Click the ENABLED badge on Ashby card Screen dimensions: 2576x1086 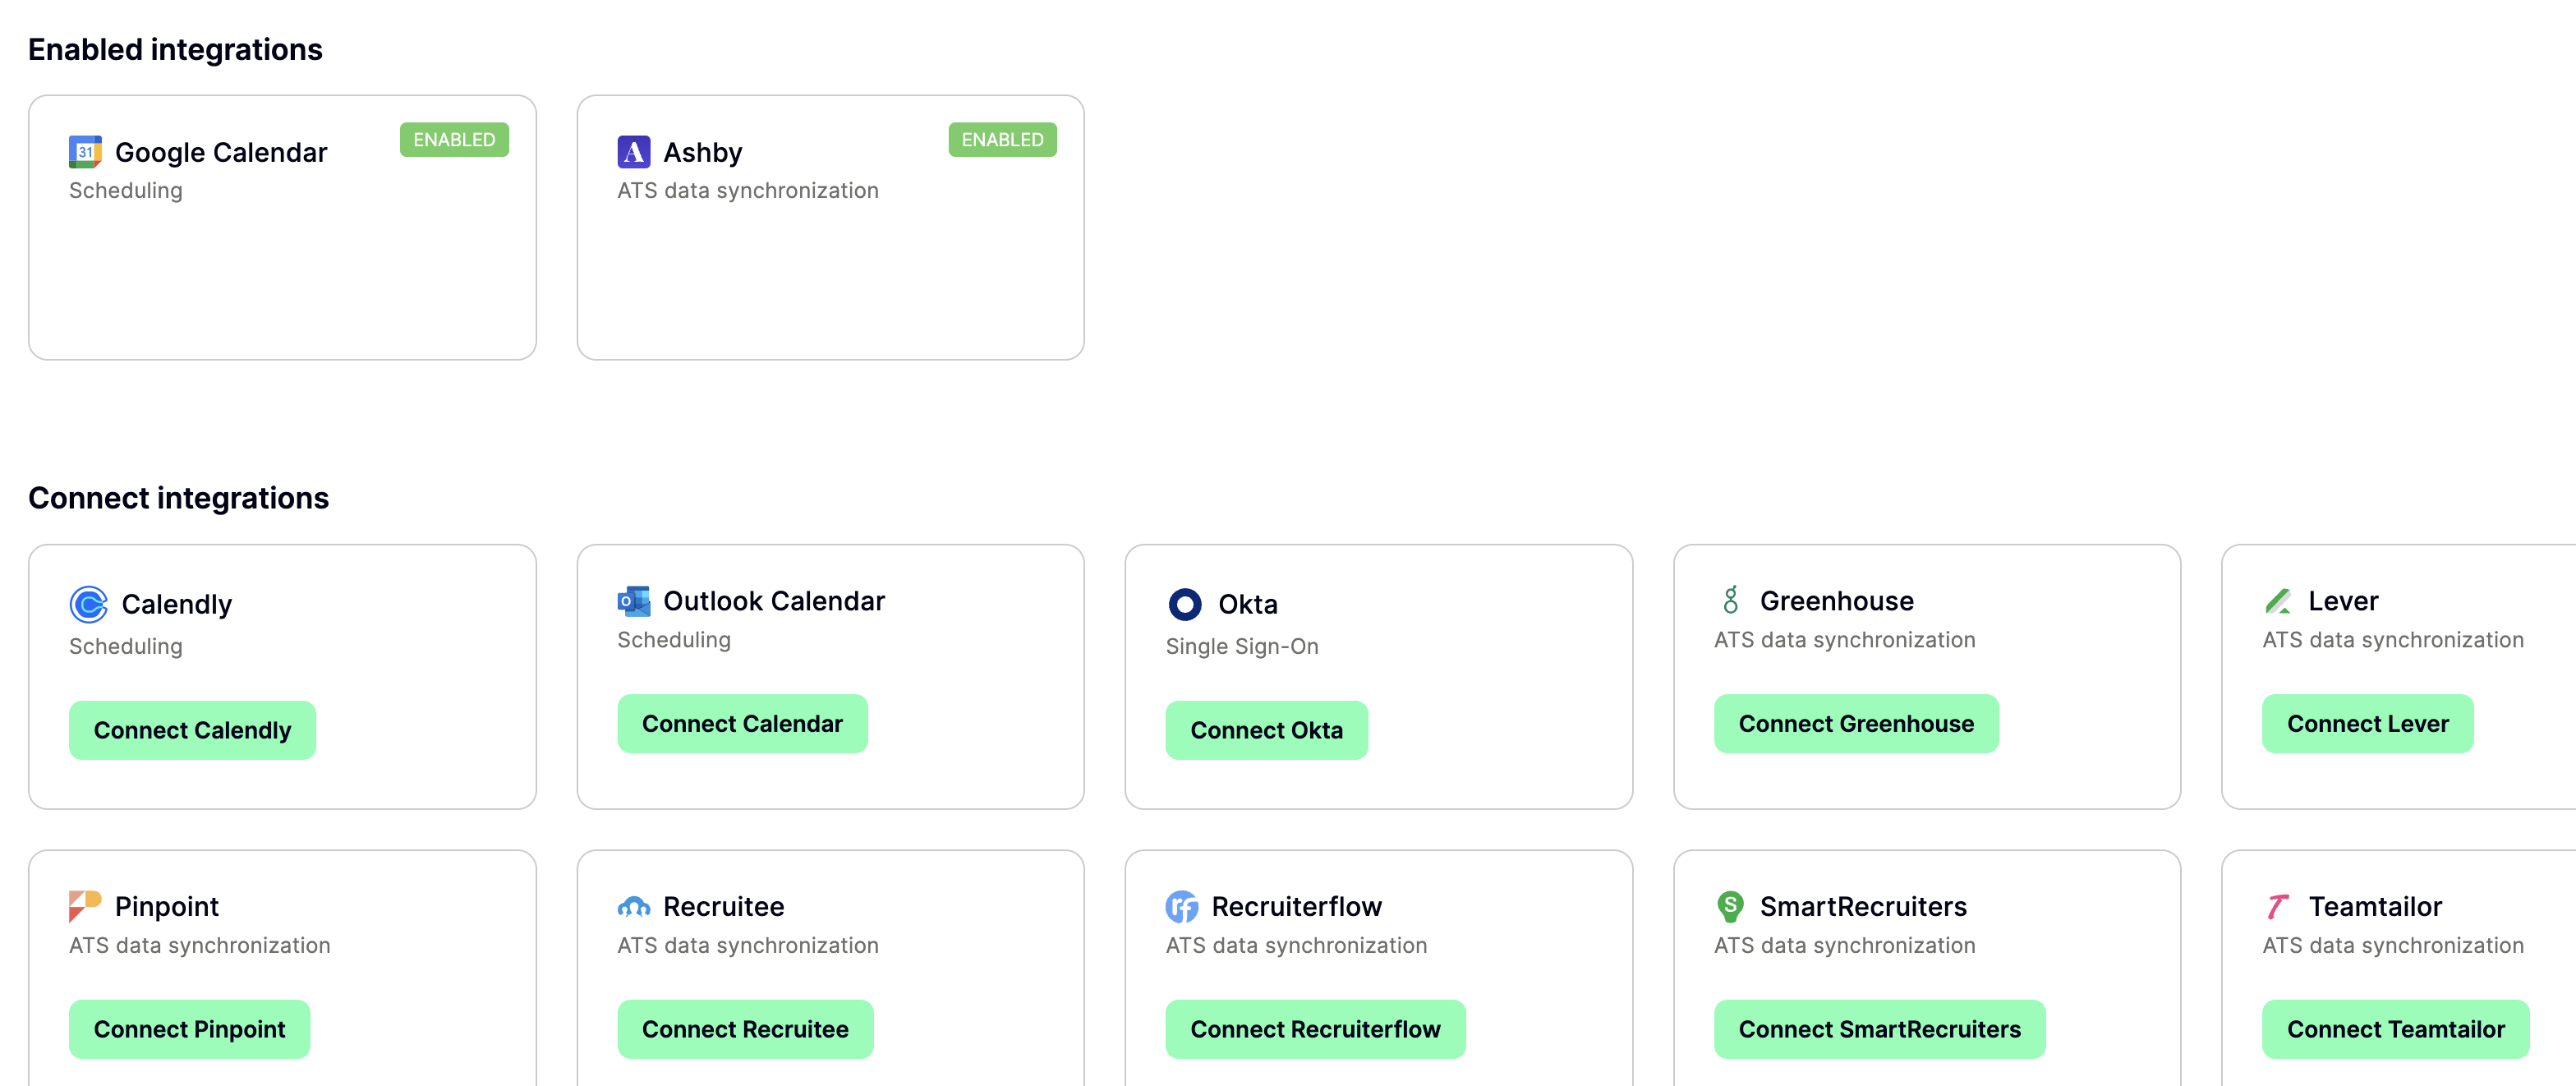coord(1001,140)
